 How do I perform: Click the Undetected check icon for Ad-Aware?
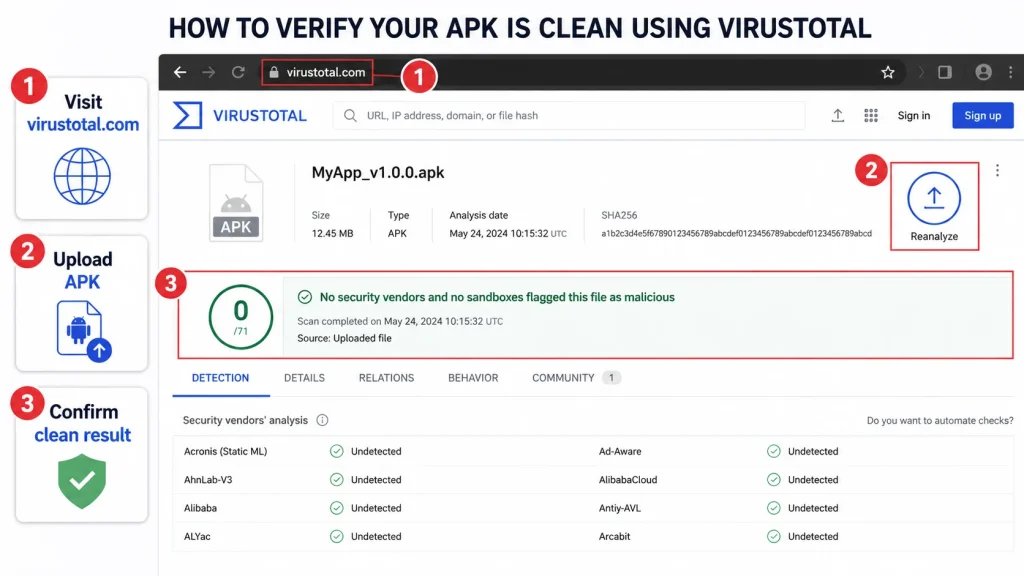[774, 451]
